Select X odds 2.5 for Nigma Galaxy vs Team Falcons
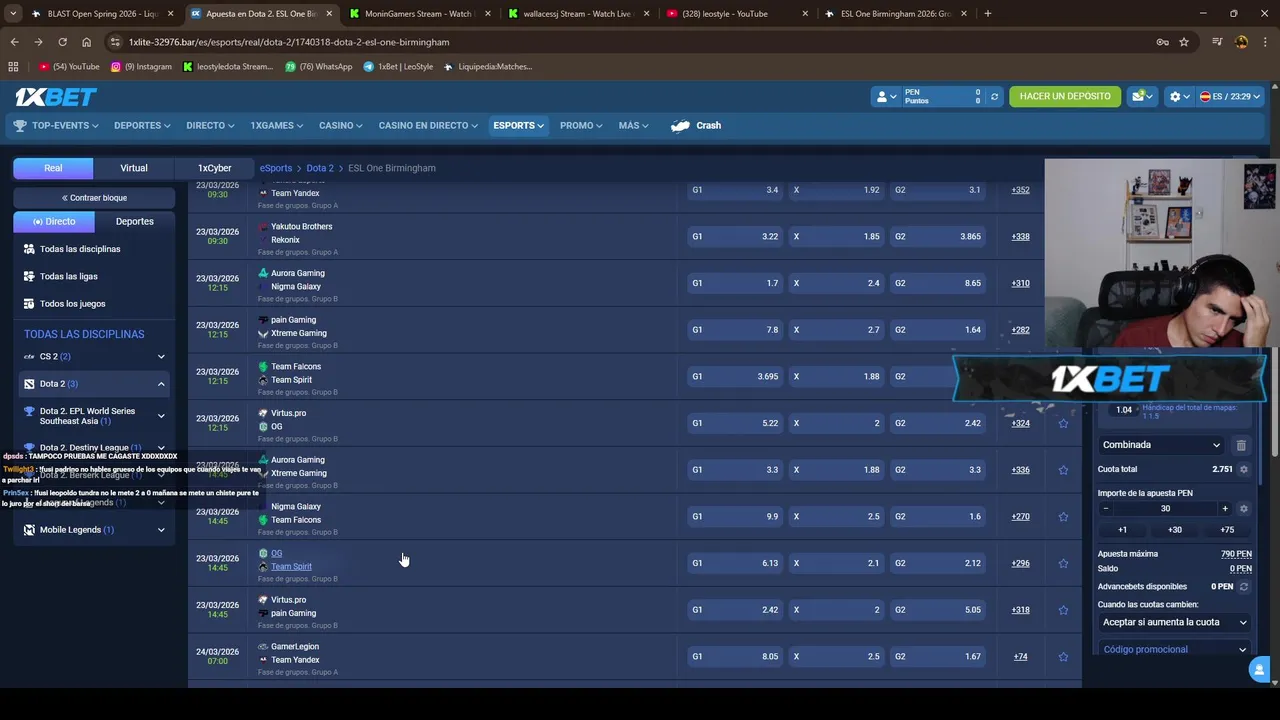The width and height of the screenshot is (1280, 720). 837,517
